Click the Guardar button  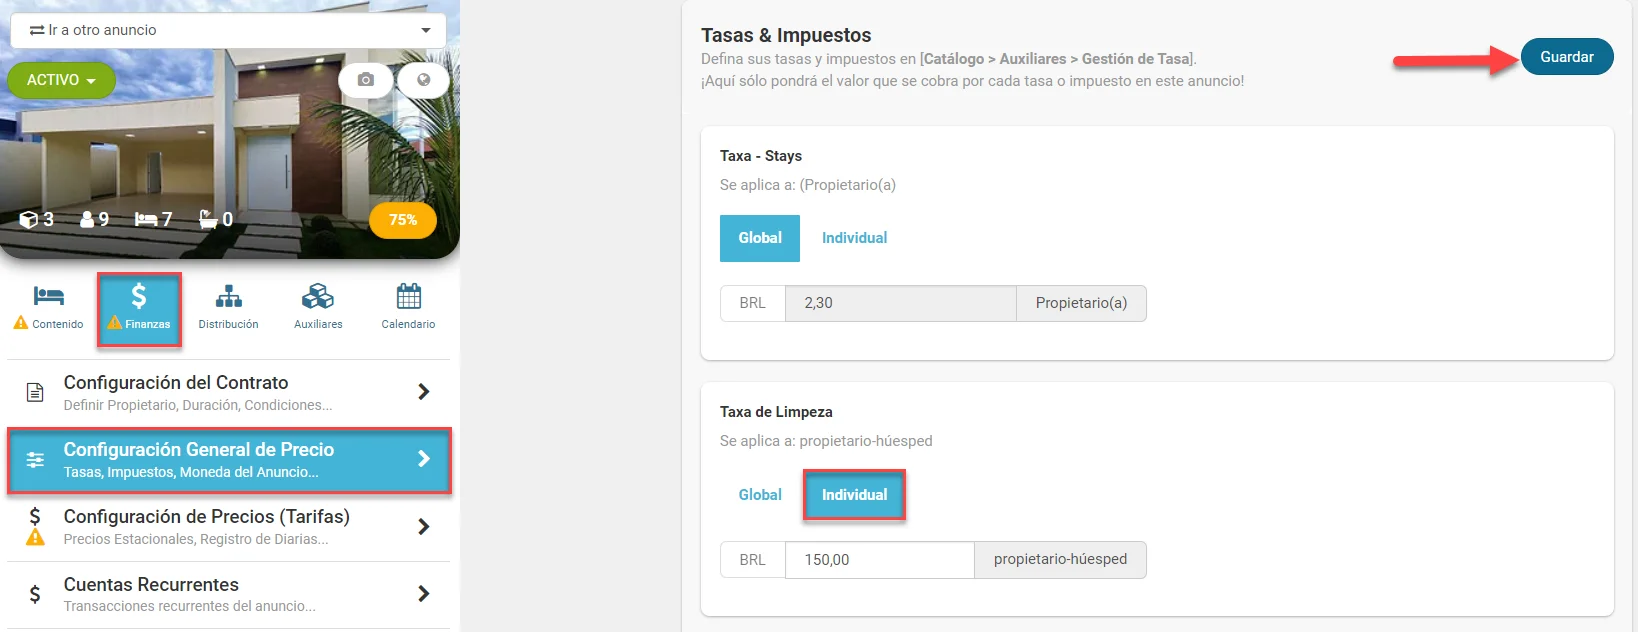pos(1566,57)
